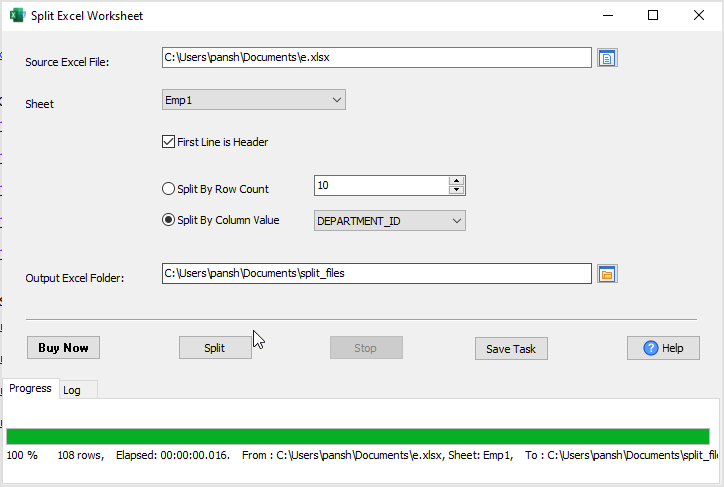Click the Source Excel File path field
The width and height of the screenshot is (724, 487).
coord(376,58)
